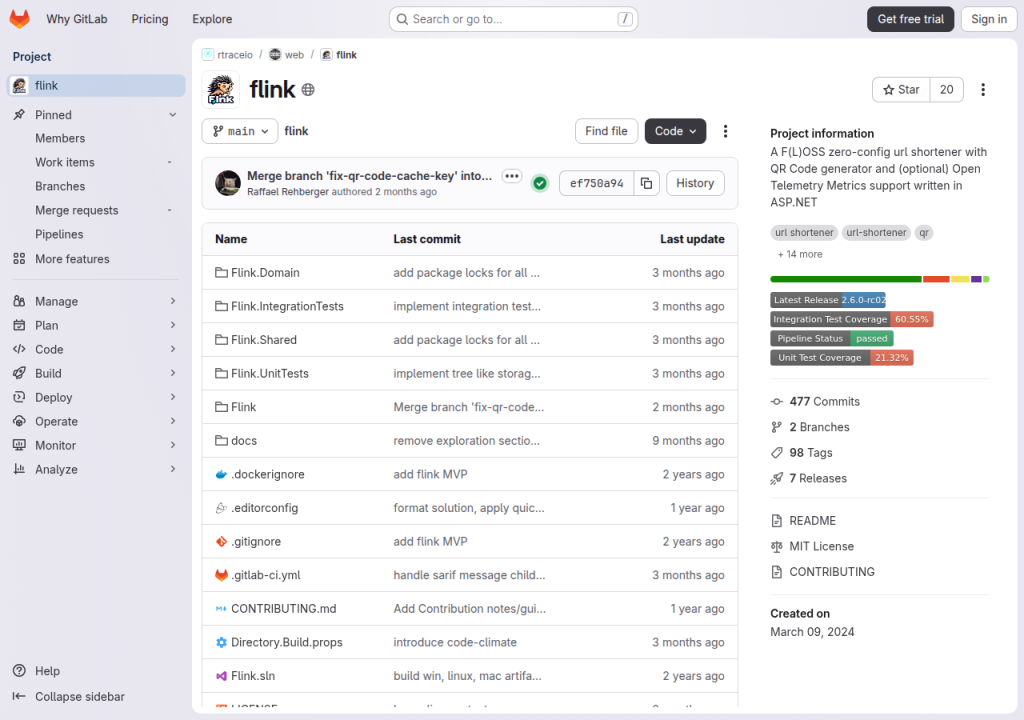Viewport: 1024px width, 720px height.
Task: Click the url-shortener topic tag
Action: (x=876, y=233)
